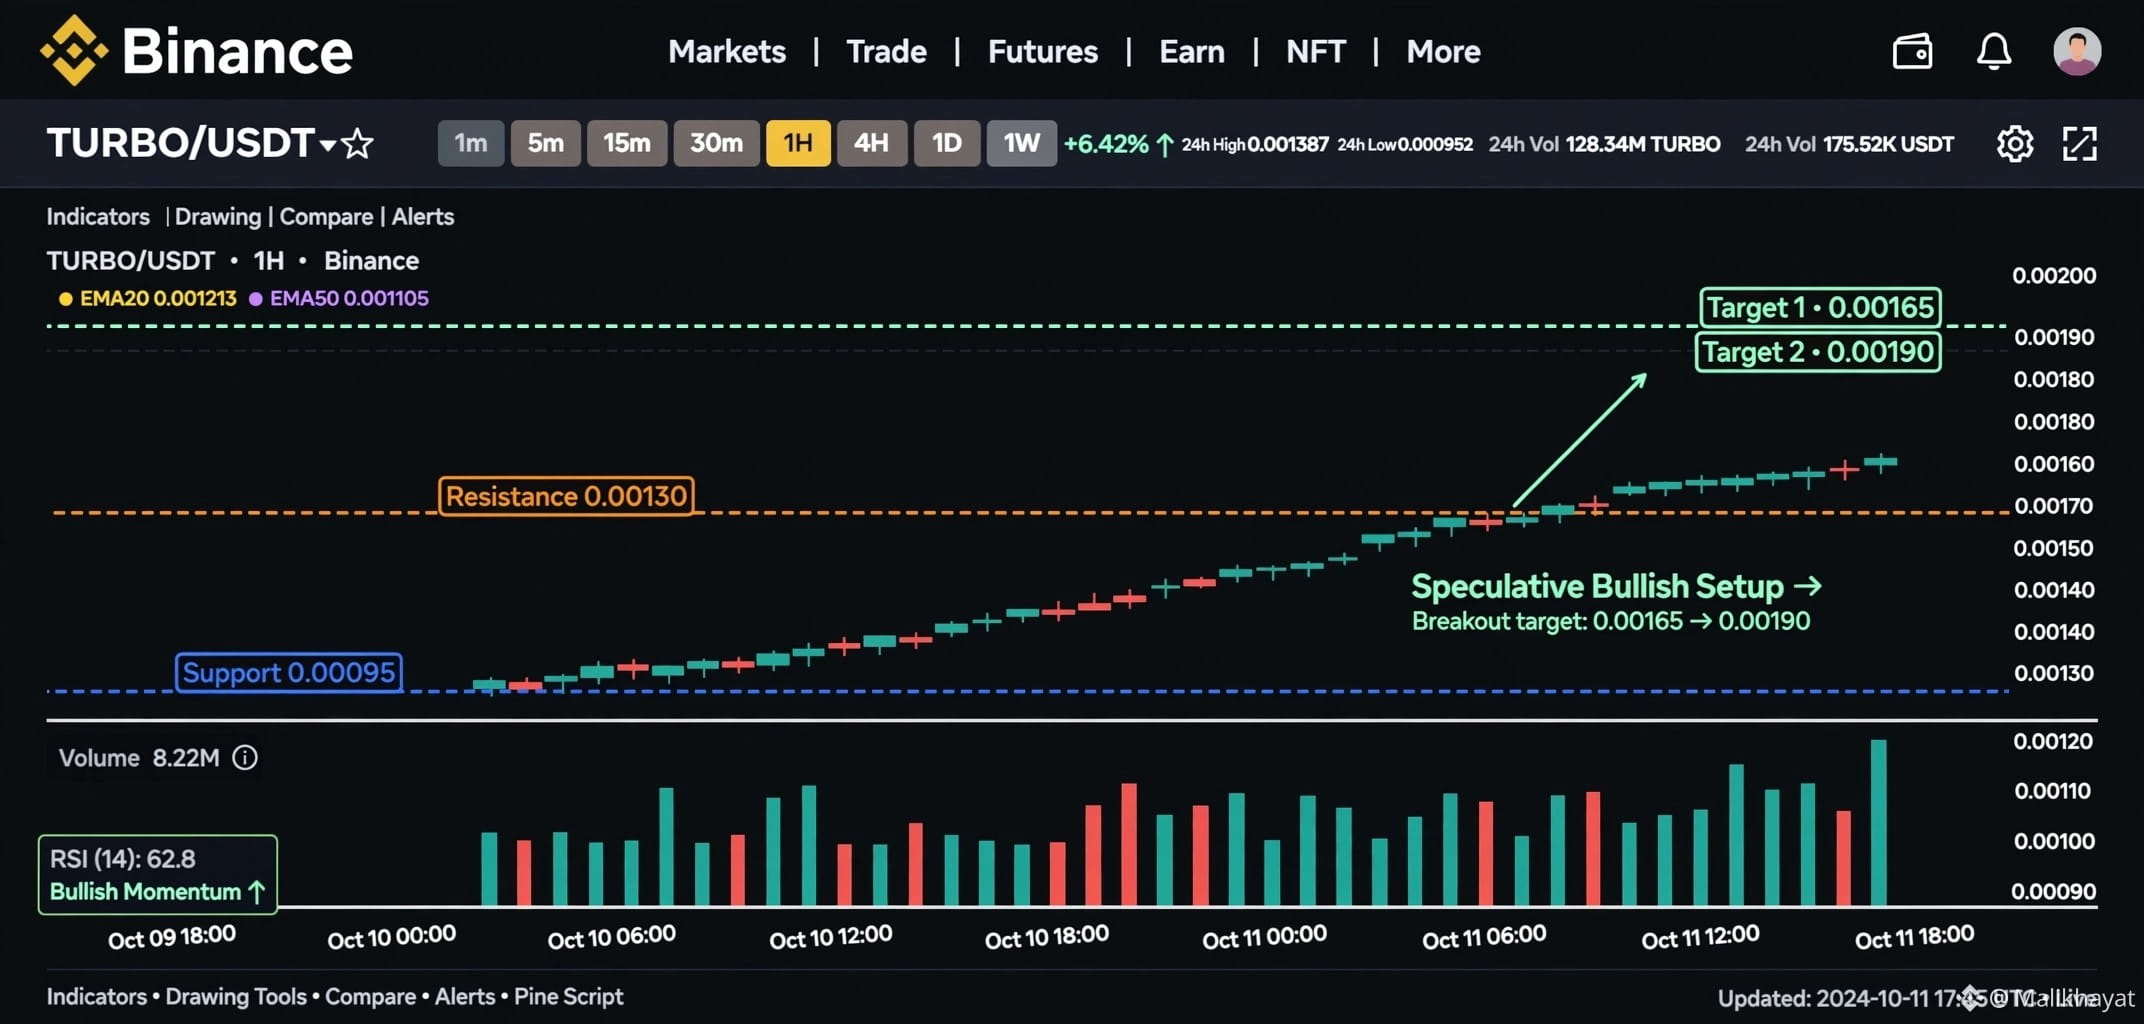Open the Markets menu
This screenshot has height=1024, width=2144.
tap(727, 51)
